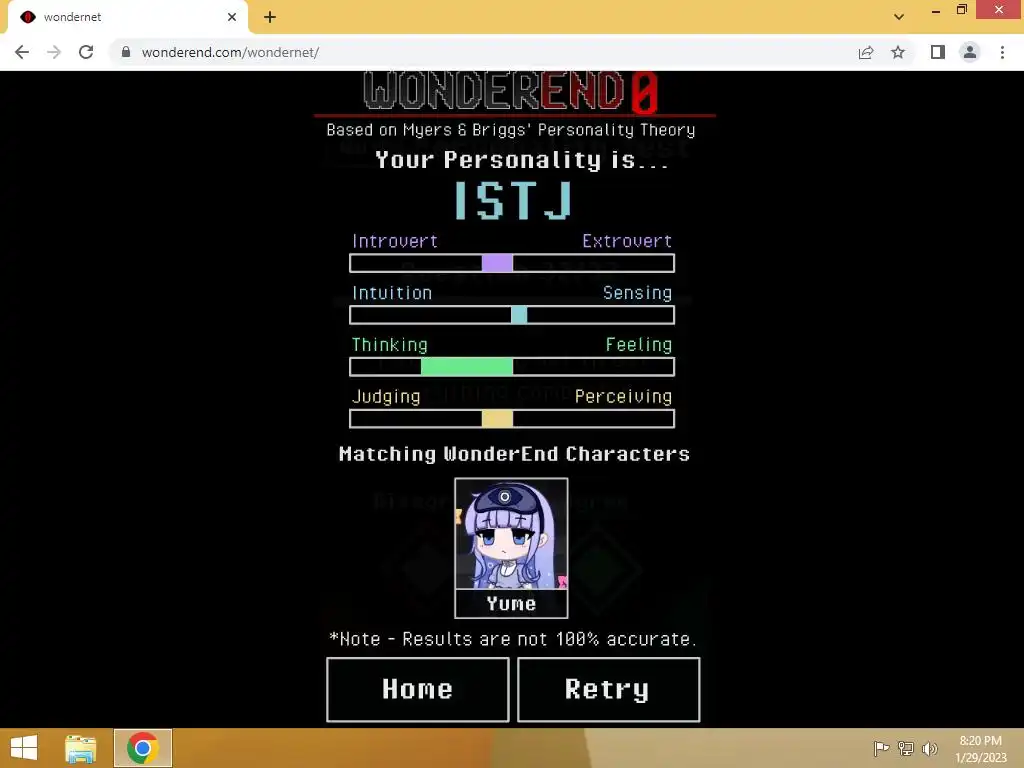Open the Chrome three-dot menu

1002,52
